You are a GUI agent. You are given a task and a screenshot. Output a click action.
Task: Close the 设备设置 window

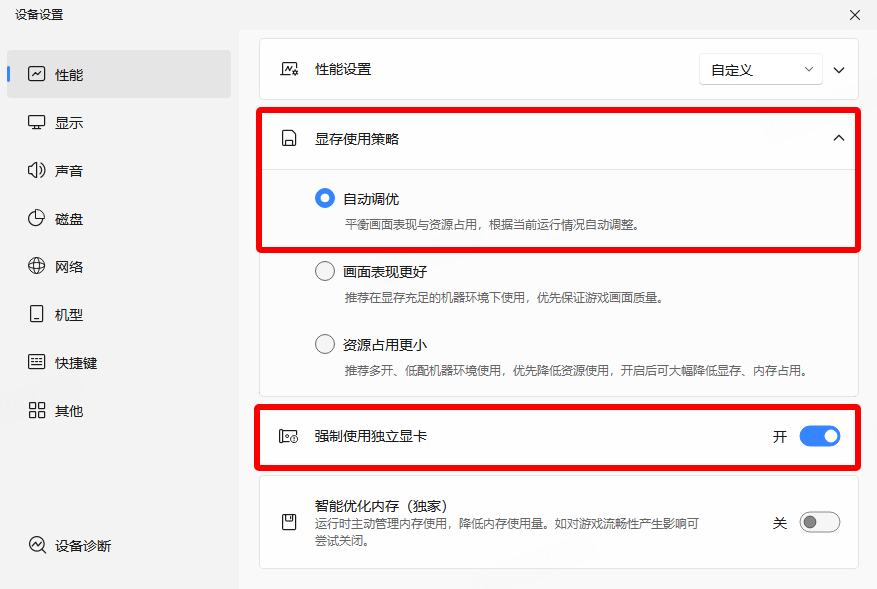[855, 15]
